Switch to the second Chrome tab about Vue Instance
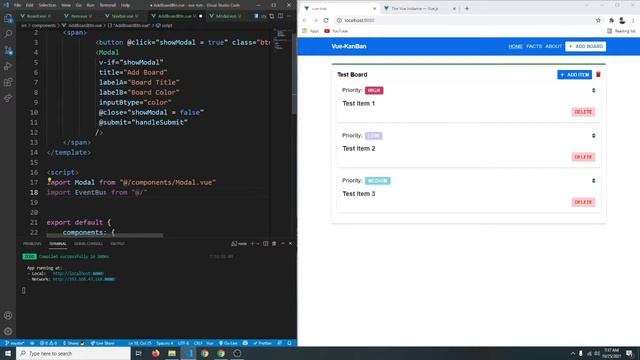Image resolution: width=640 pixels, height=360 pixels. (420, 8)
